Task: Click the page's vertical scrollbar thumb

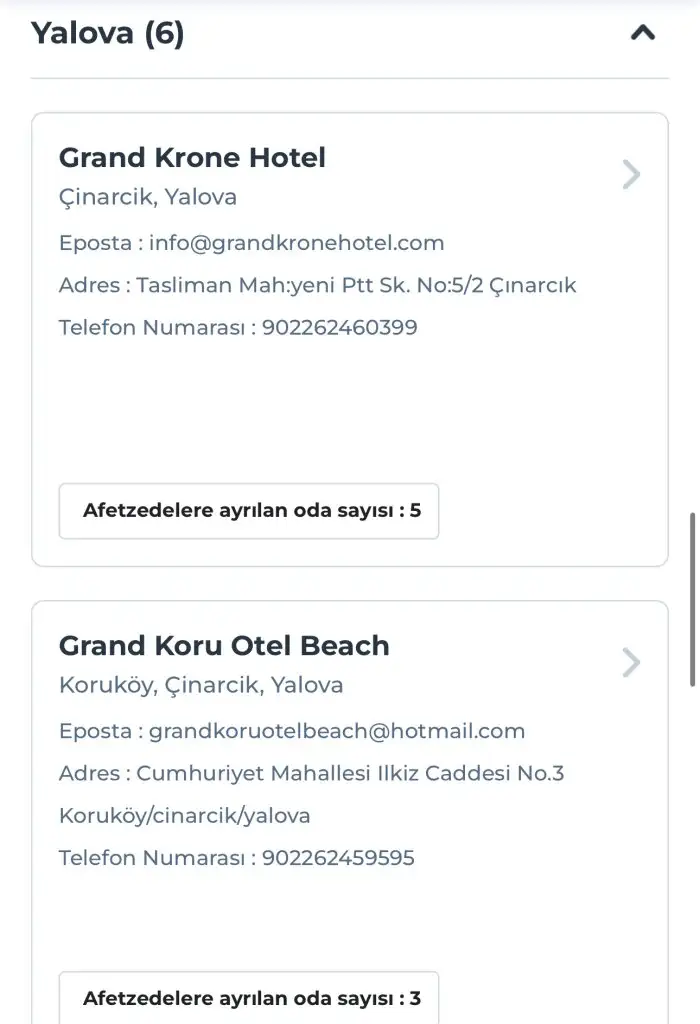Action: (693, 600)
